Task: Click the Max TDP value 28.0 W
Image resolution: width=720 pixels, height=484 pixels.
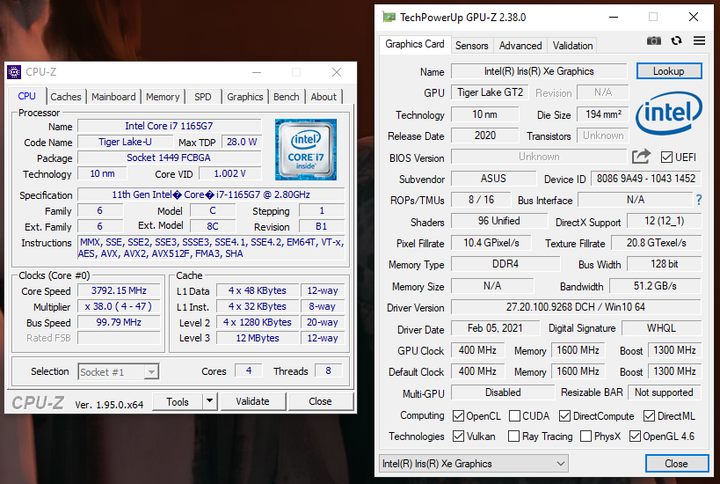Action: point(241,142)
